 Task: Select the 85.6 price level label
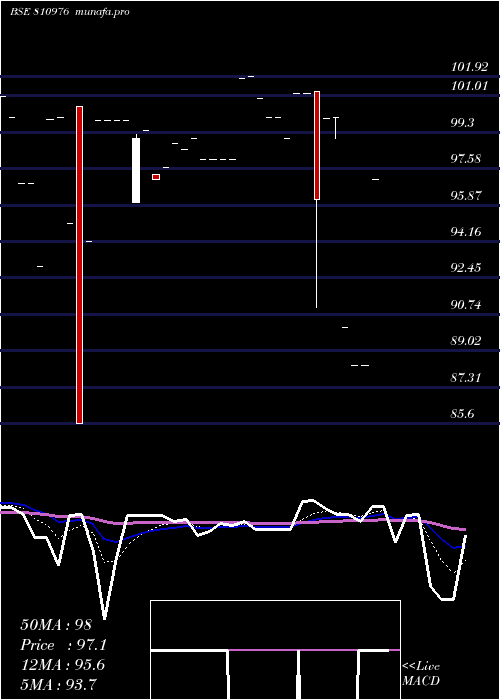click(462, 414)
